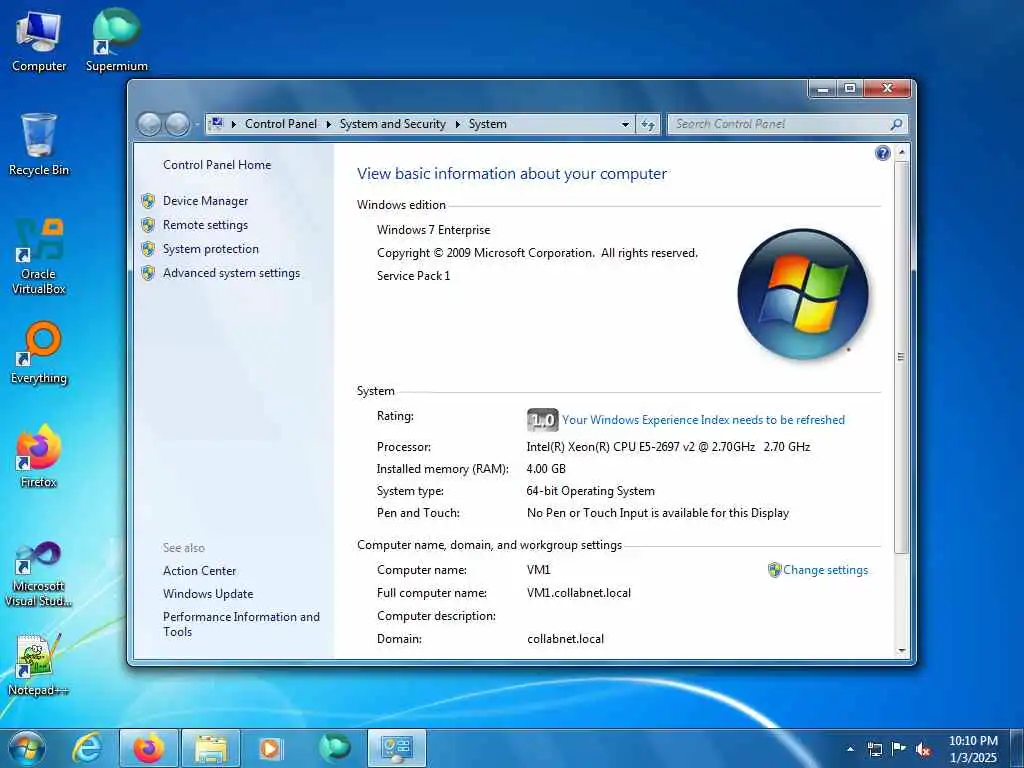Click the System breadcrumb segment

[x=487, y=124]
